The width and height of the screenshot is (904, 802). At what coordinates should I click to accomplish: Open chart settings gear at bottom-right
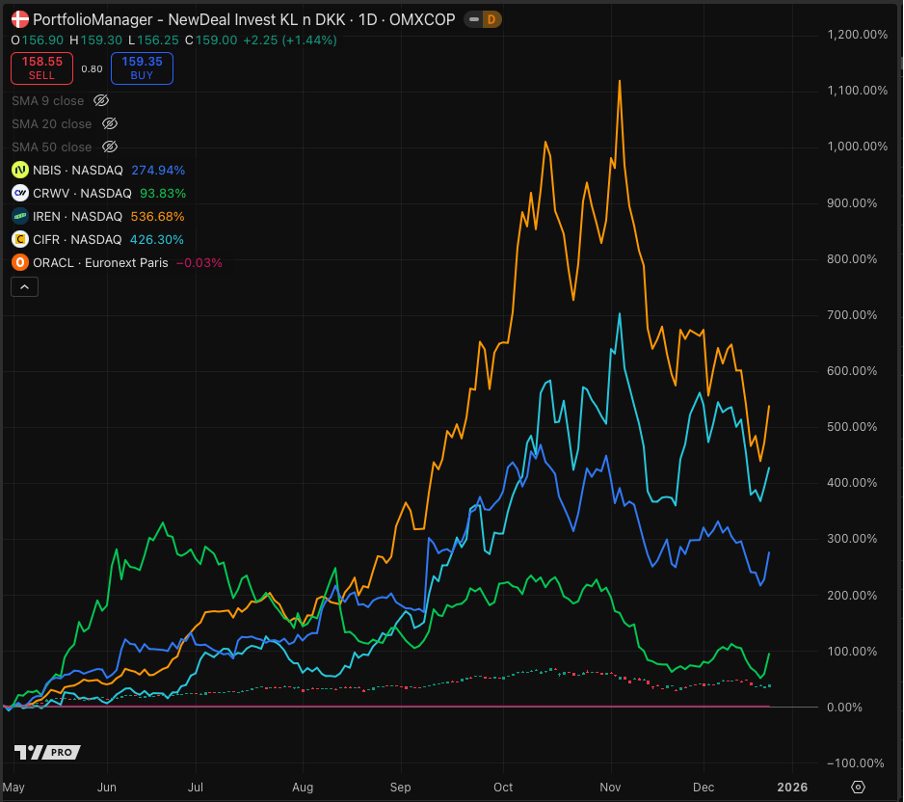pos(858,787)
